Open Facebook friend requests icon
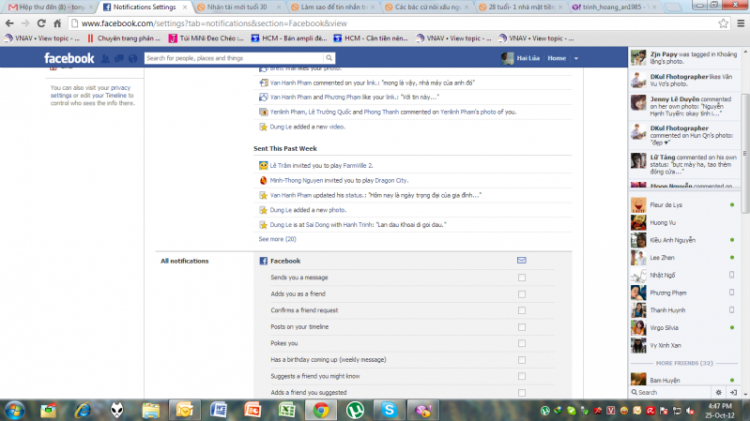Screen dimensions: 750x421 coord(105,58)
